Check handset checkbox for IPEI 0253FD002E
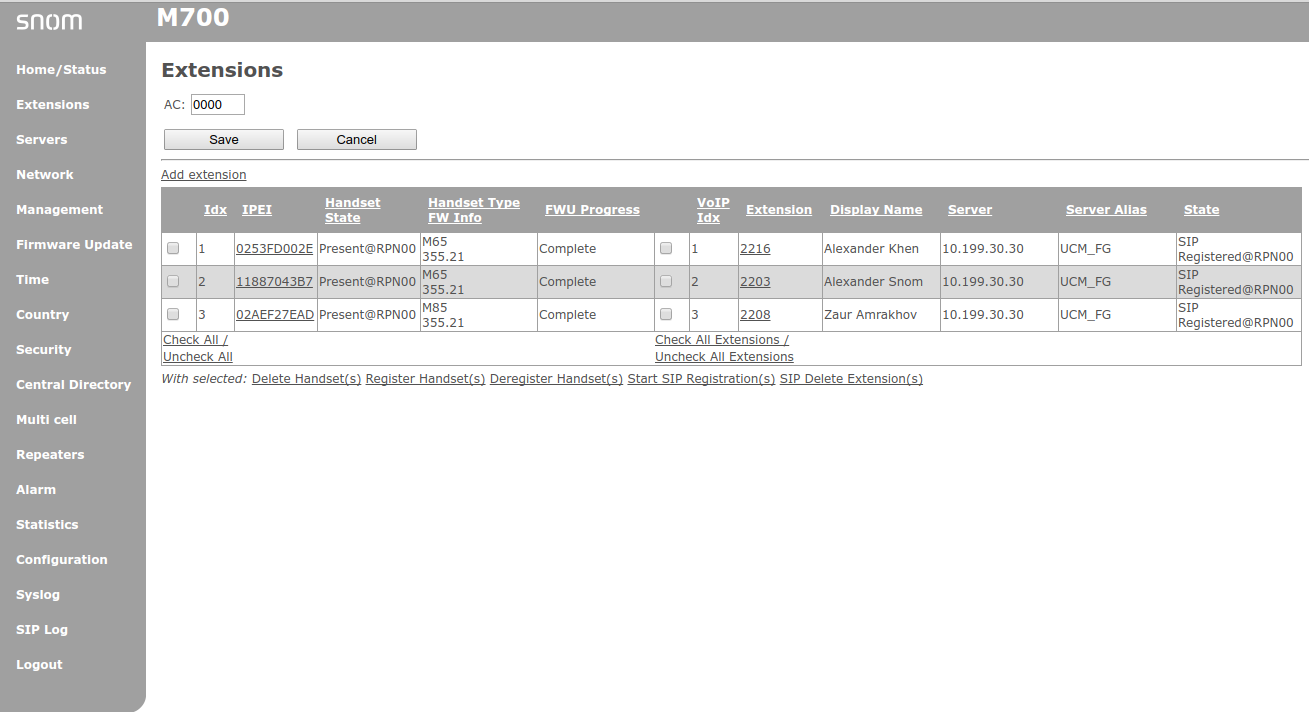This screenshot has height=718, width=1309. click(173, 248)
